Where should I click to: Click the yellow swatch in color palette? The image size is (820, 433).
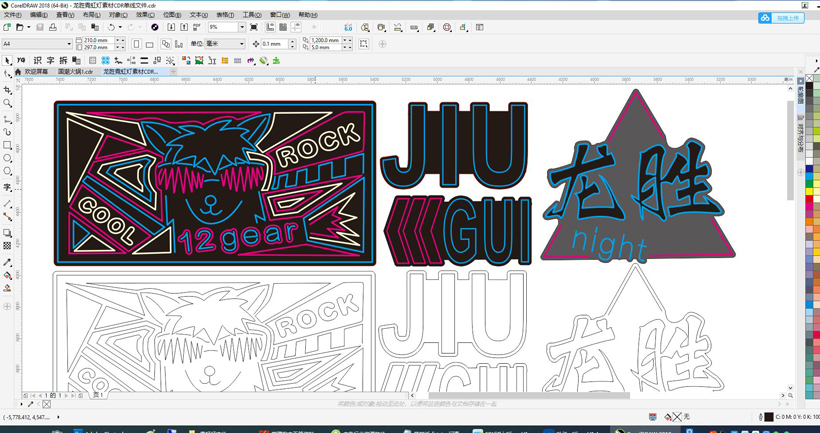tap(809, 191)
